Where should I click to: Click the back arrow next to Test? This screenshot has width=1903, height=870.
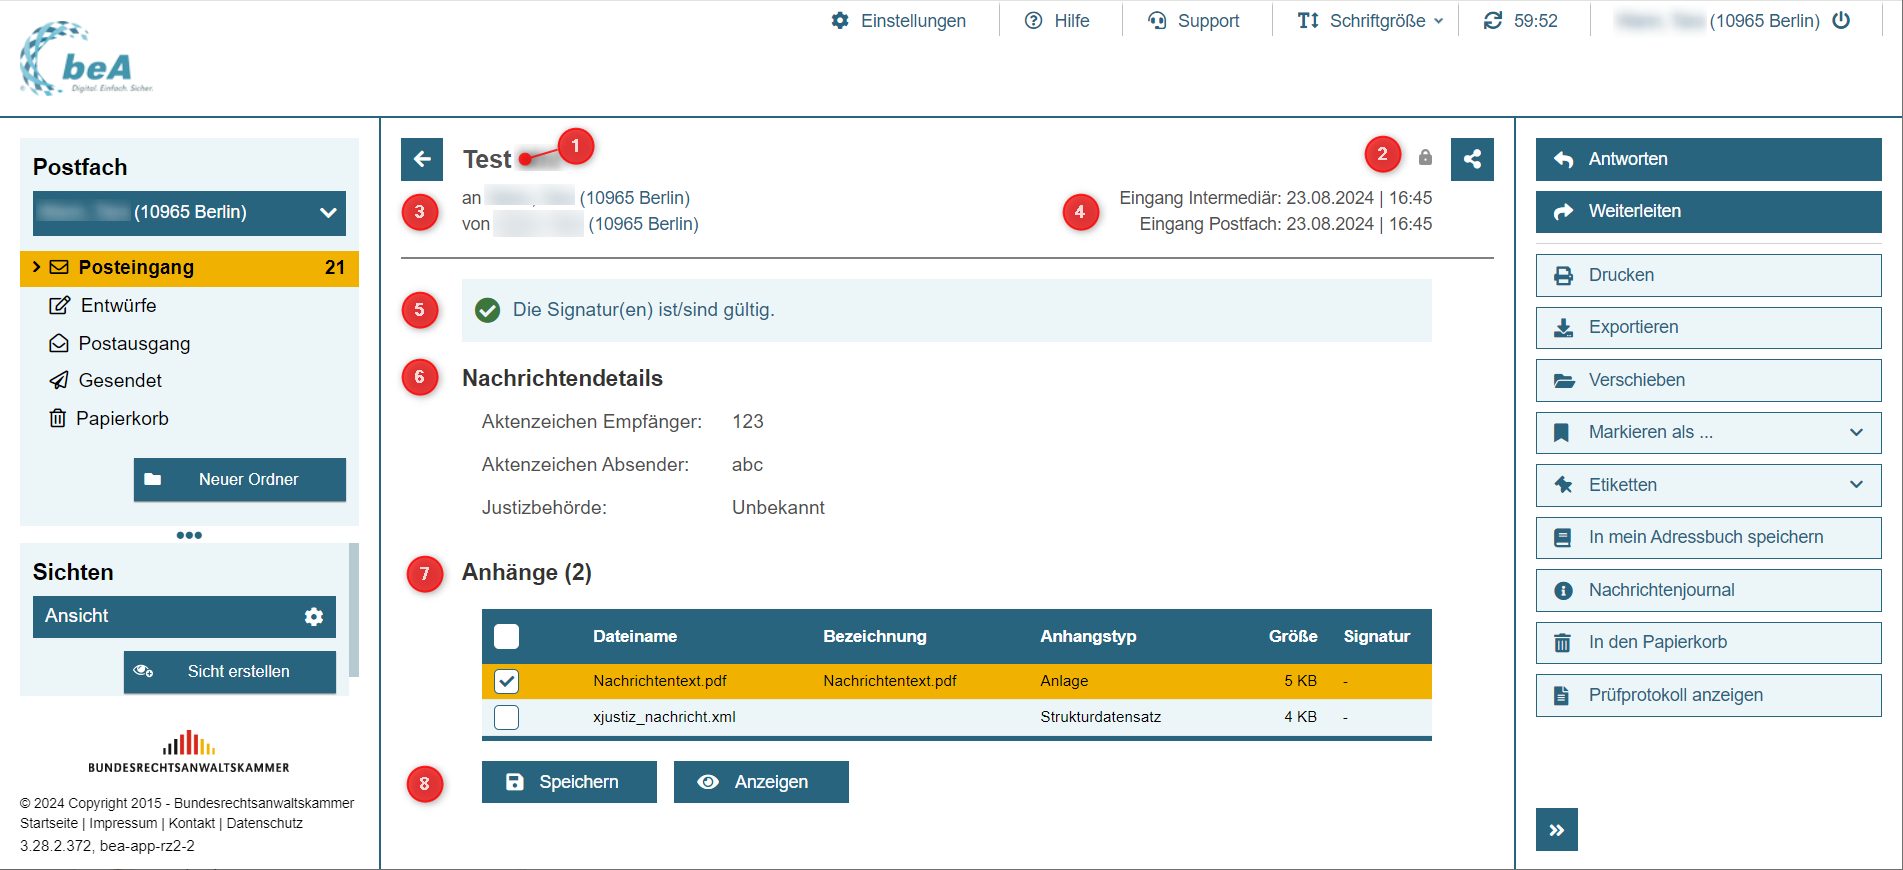point(422,159)
